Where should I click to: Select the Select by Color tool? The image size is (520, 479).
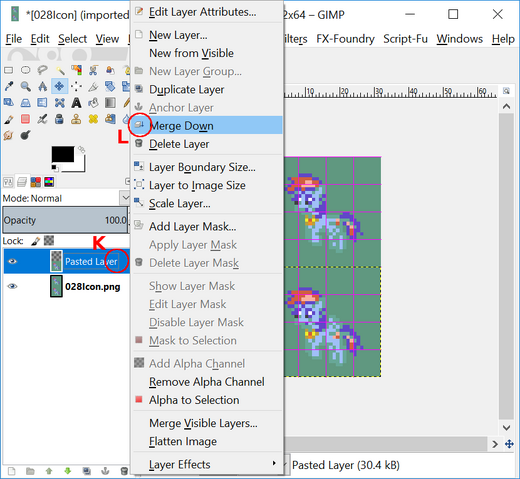76,70
